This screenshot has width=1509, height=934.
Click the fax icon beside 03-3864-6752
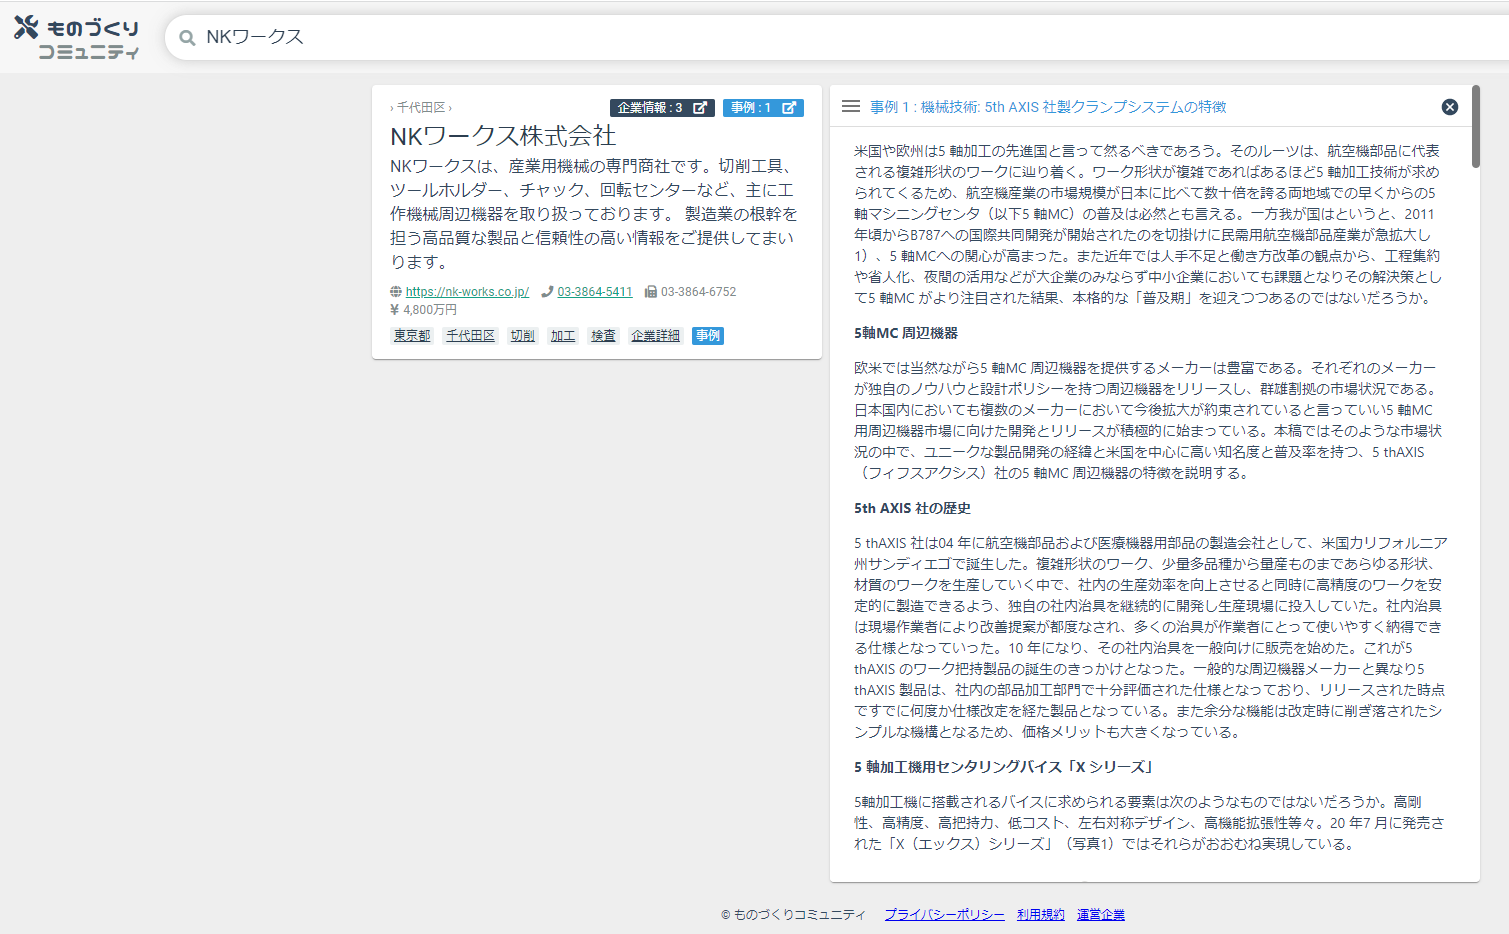pyautogui.click(x=651, y=292)
